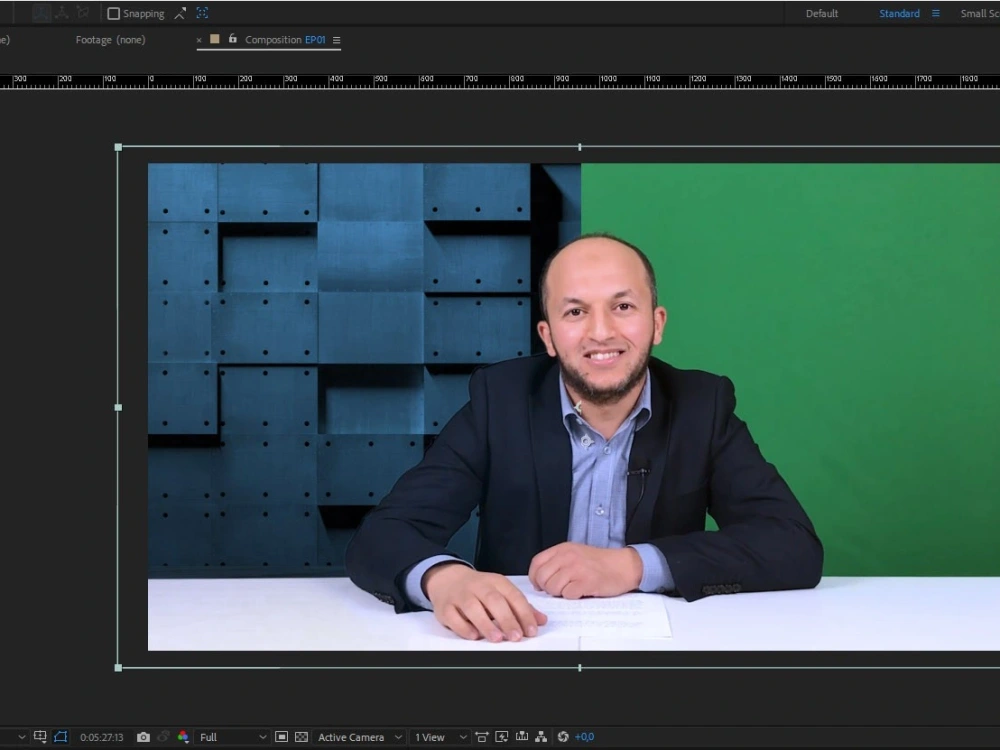Reset exposure with the aperture icon
The height and width of the screenshot is (750, 1000).
(x=562, y=737)
